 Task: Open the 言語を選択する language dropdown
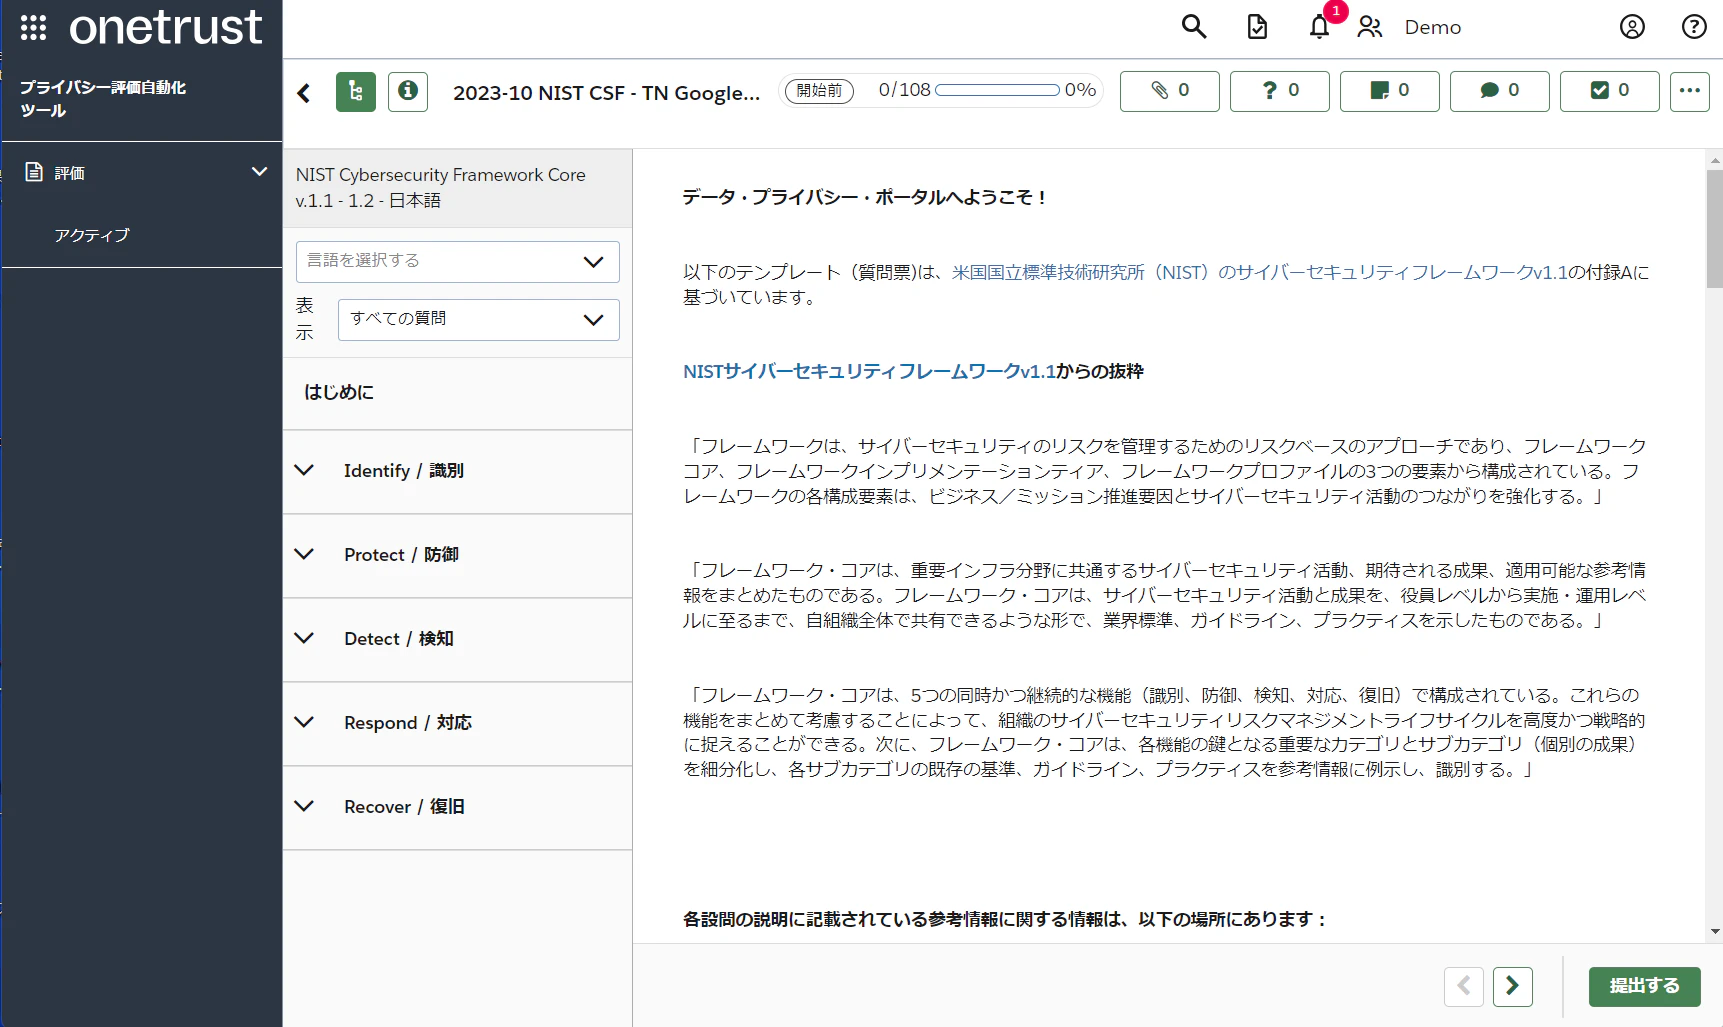[x=458, y=262]
